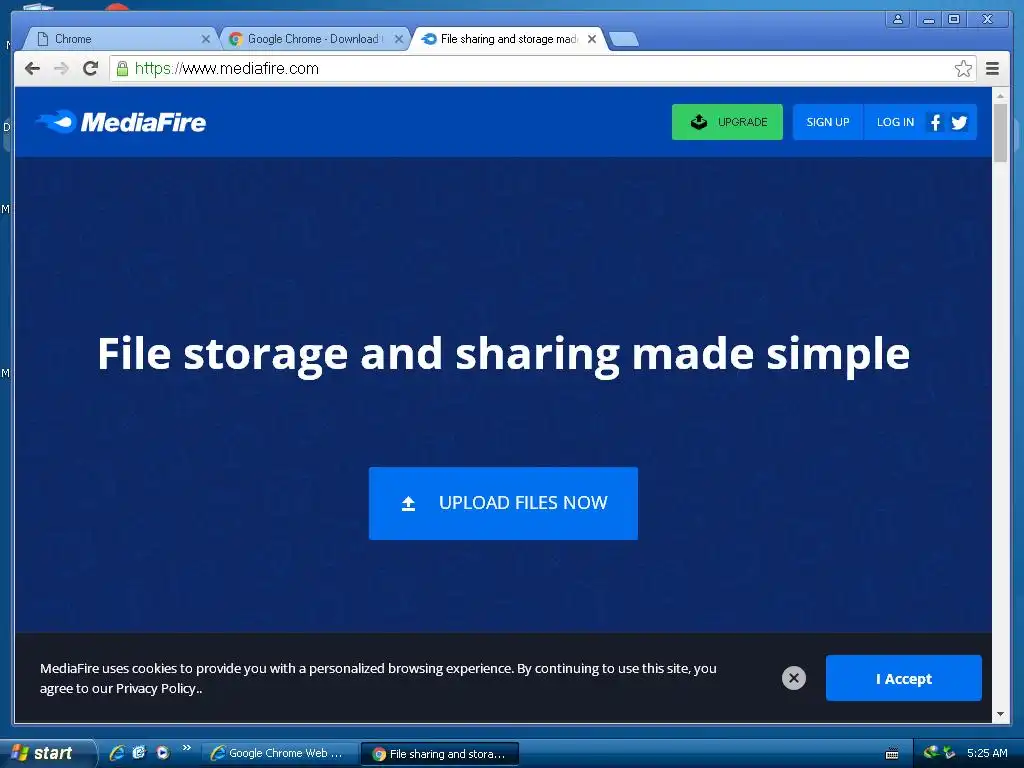
Task: Click the Chrome user profile icon
Action: click(x=898, y=19)
